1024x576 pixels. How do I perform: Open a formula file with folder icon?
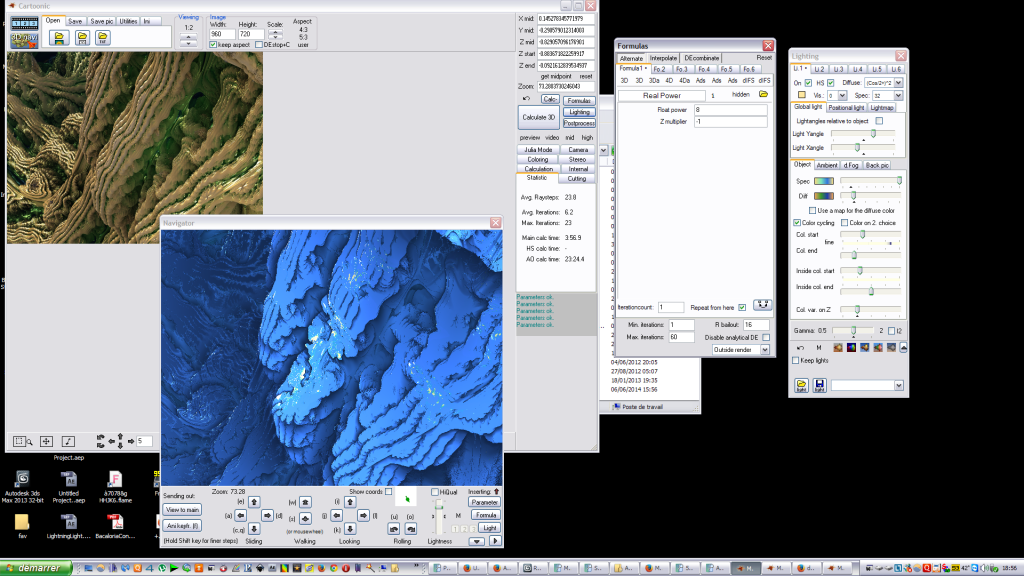coord(764,94)
